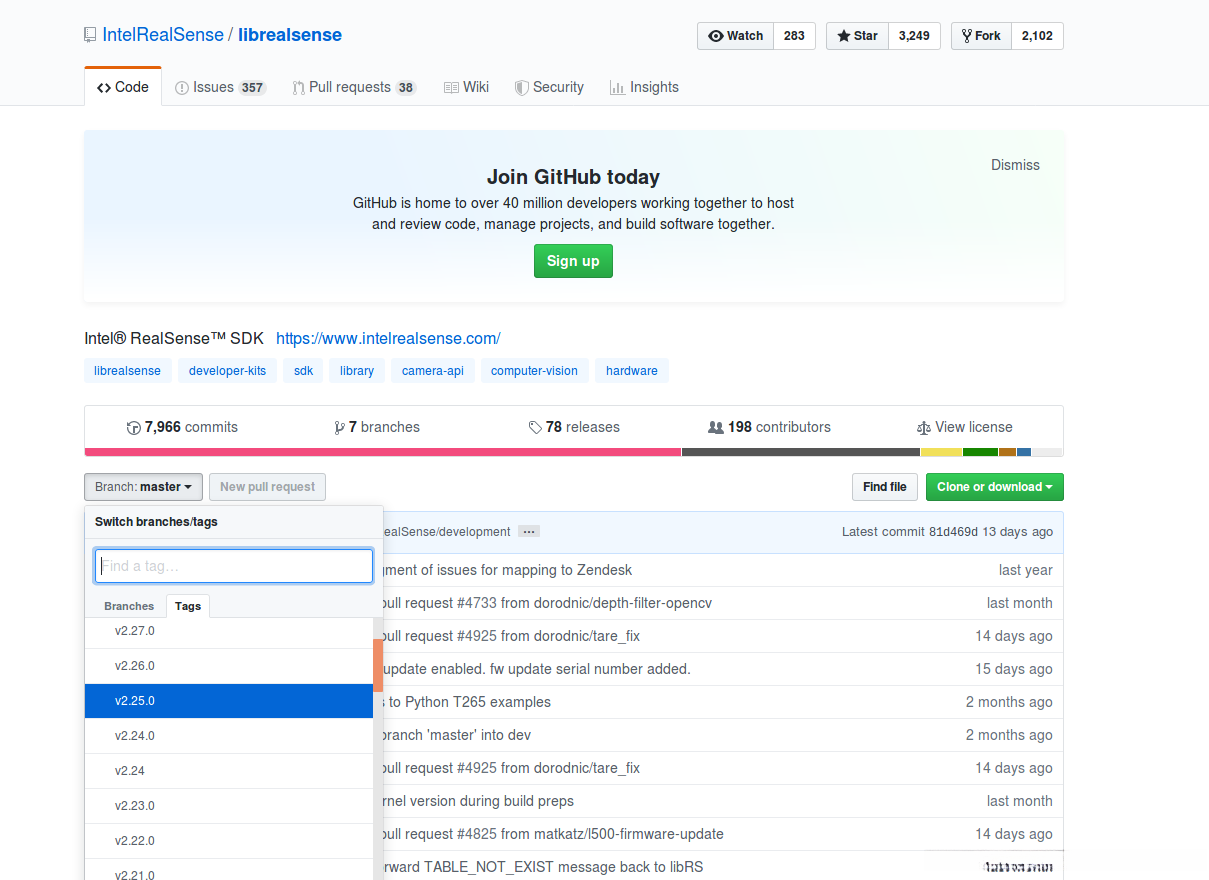Switch to the Code tab
This screenshot has width=1209, height=880.
123,87
